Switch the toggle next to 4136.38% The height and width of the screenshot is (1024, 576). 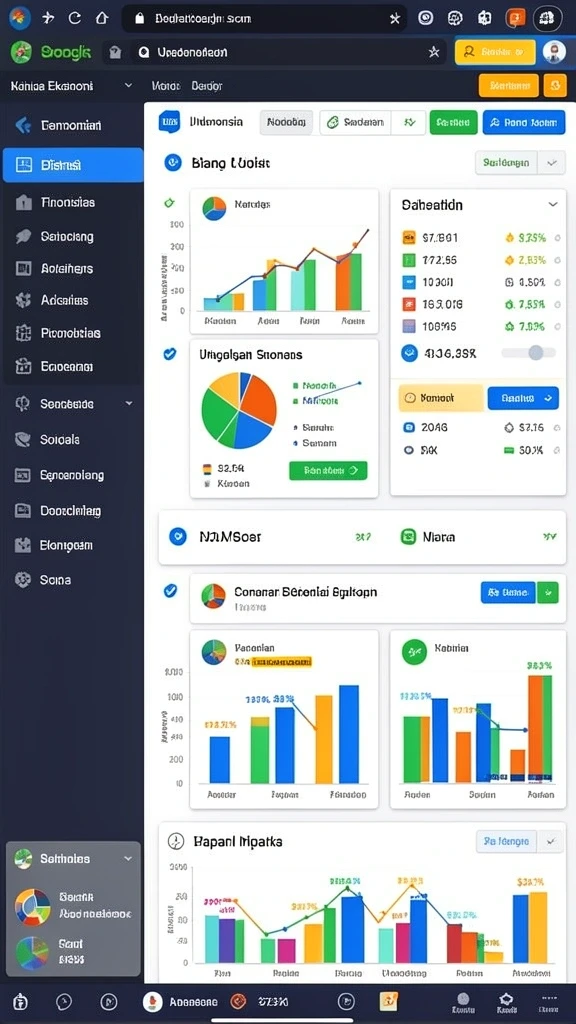529,353
